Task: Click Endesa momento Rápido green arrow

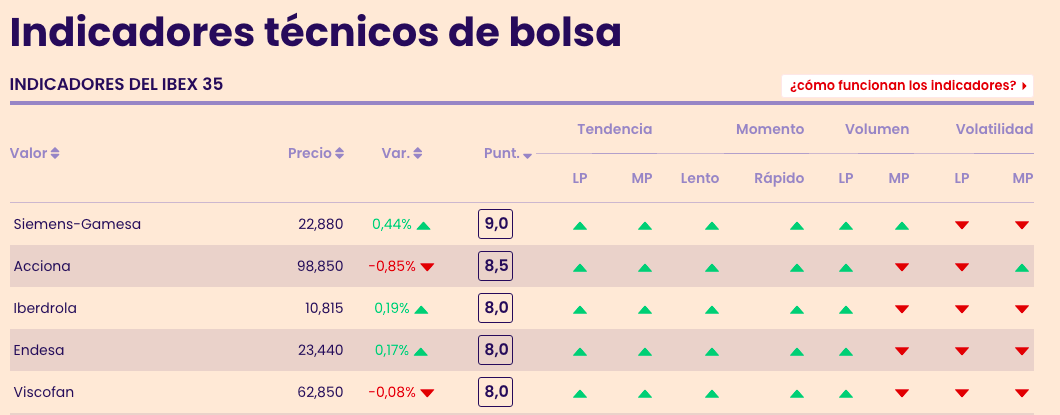Action: coord(796,351)
